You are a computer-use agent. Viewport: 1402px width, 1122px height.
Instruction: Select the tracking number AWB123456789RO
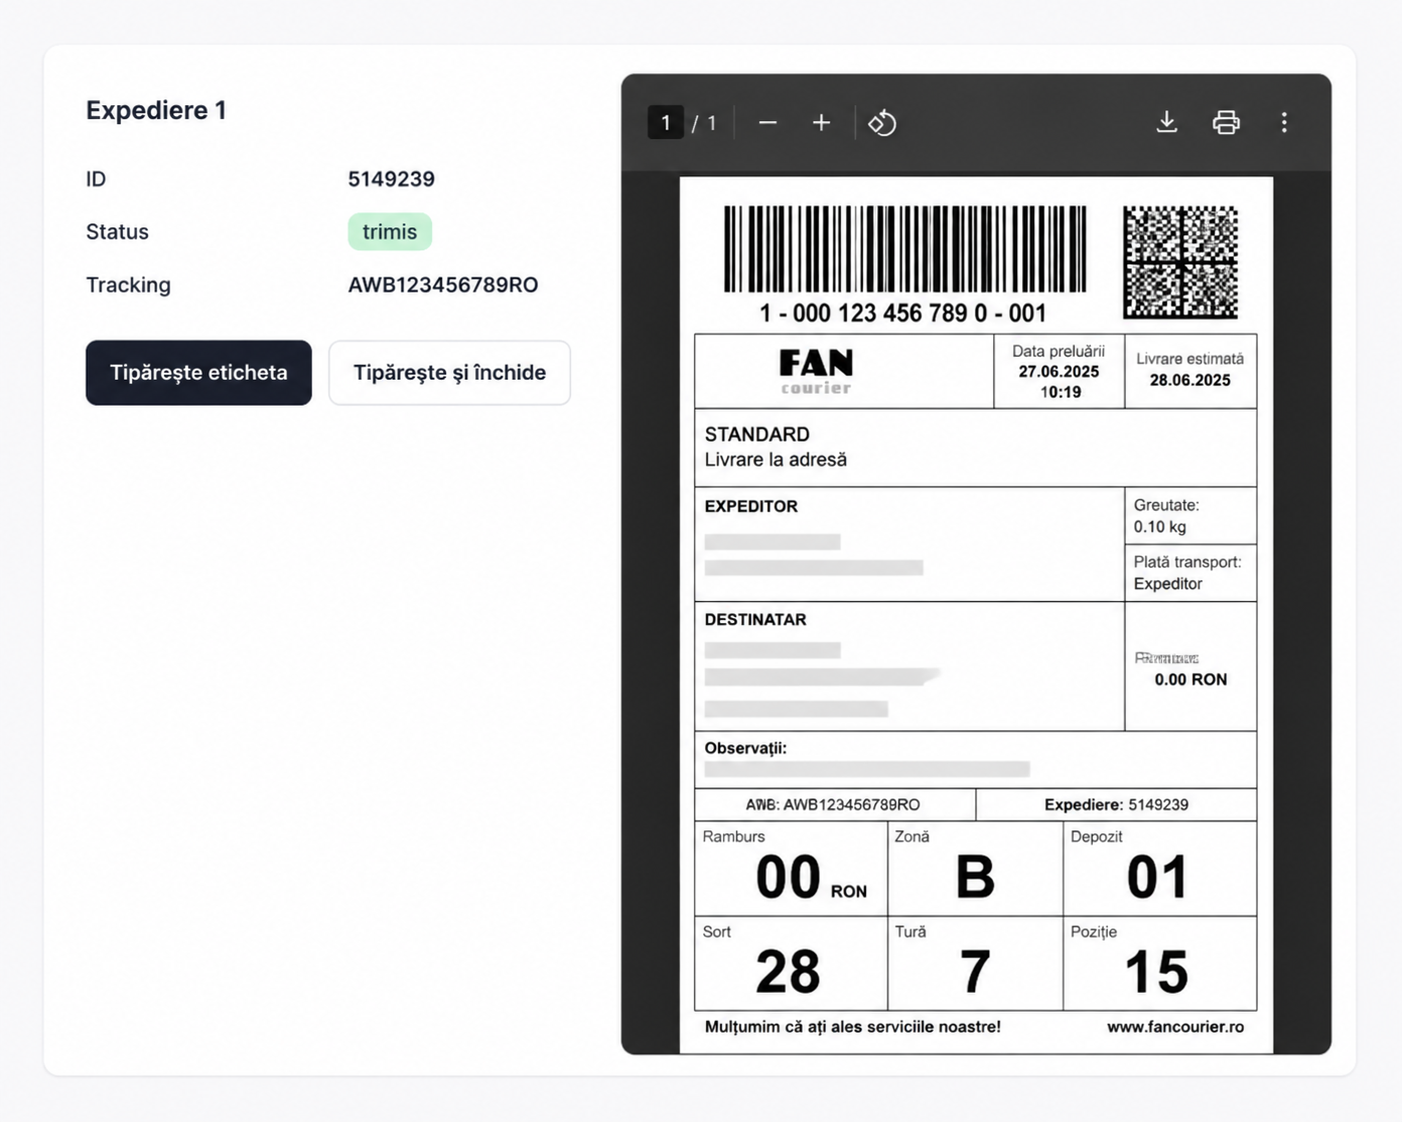click(443, 285)
